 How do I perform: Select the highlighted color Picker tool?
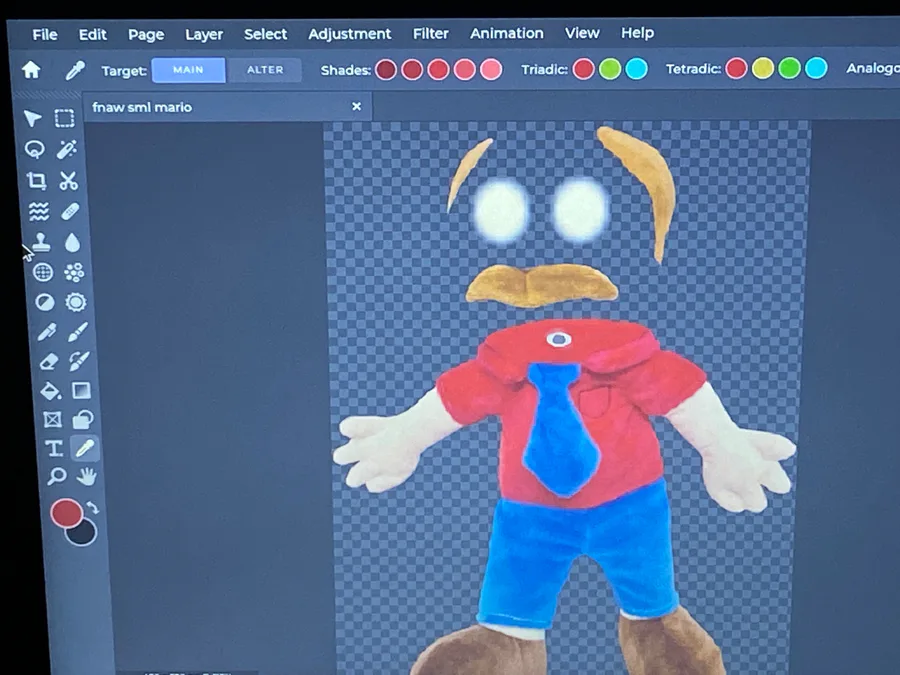(84, 448)
